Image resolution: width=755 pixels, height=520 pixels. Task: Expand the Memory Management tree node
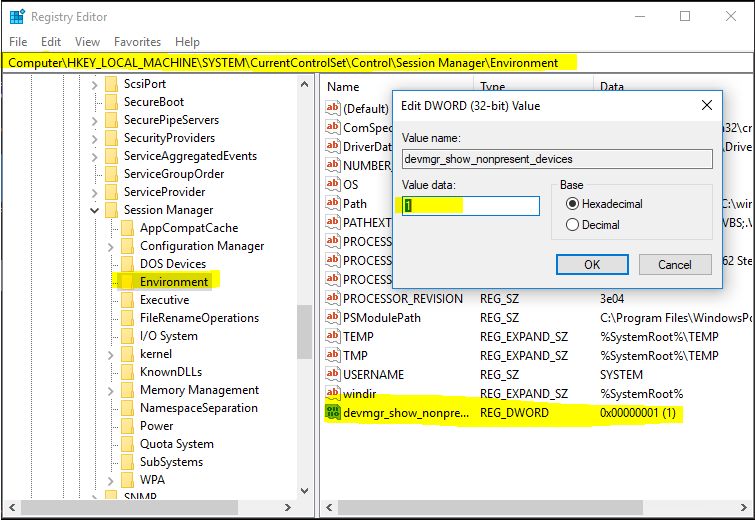point(111,391)
